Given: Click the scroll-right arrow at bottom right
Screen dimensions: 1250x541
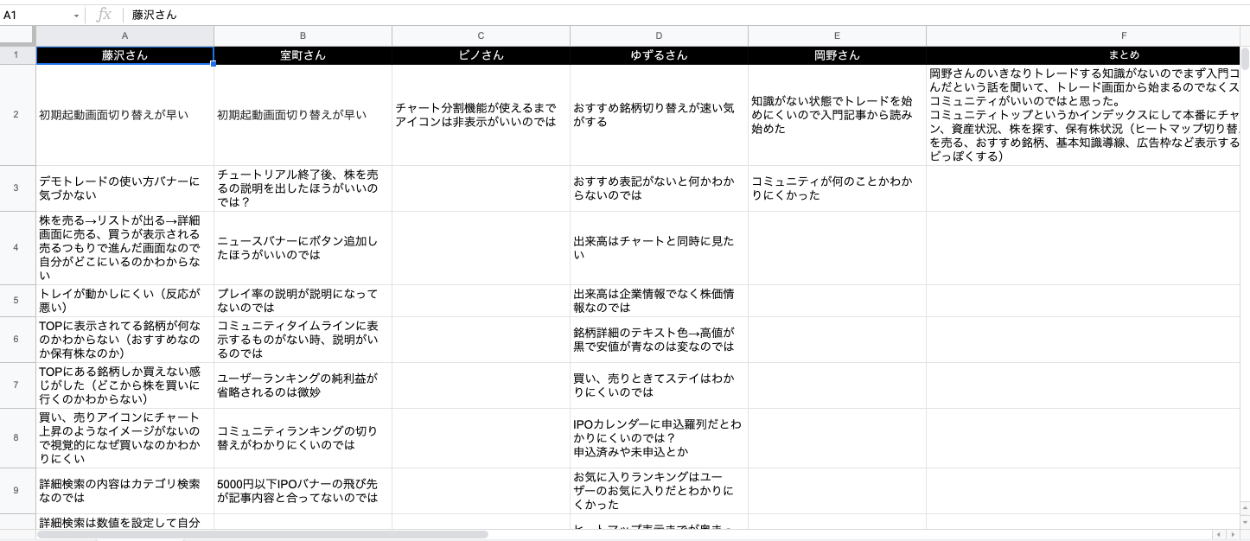Looking at the screenshot, I should 1232,535.
